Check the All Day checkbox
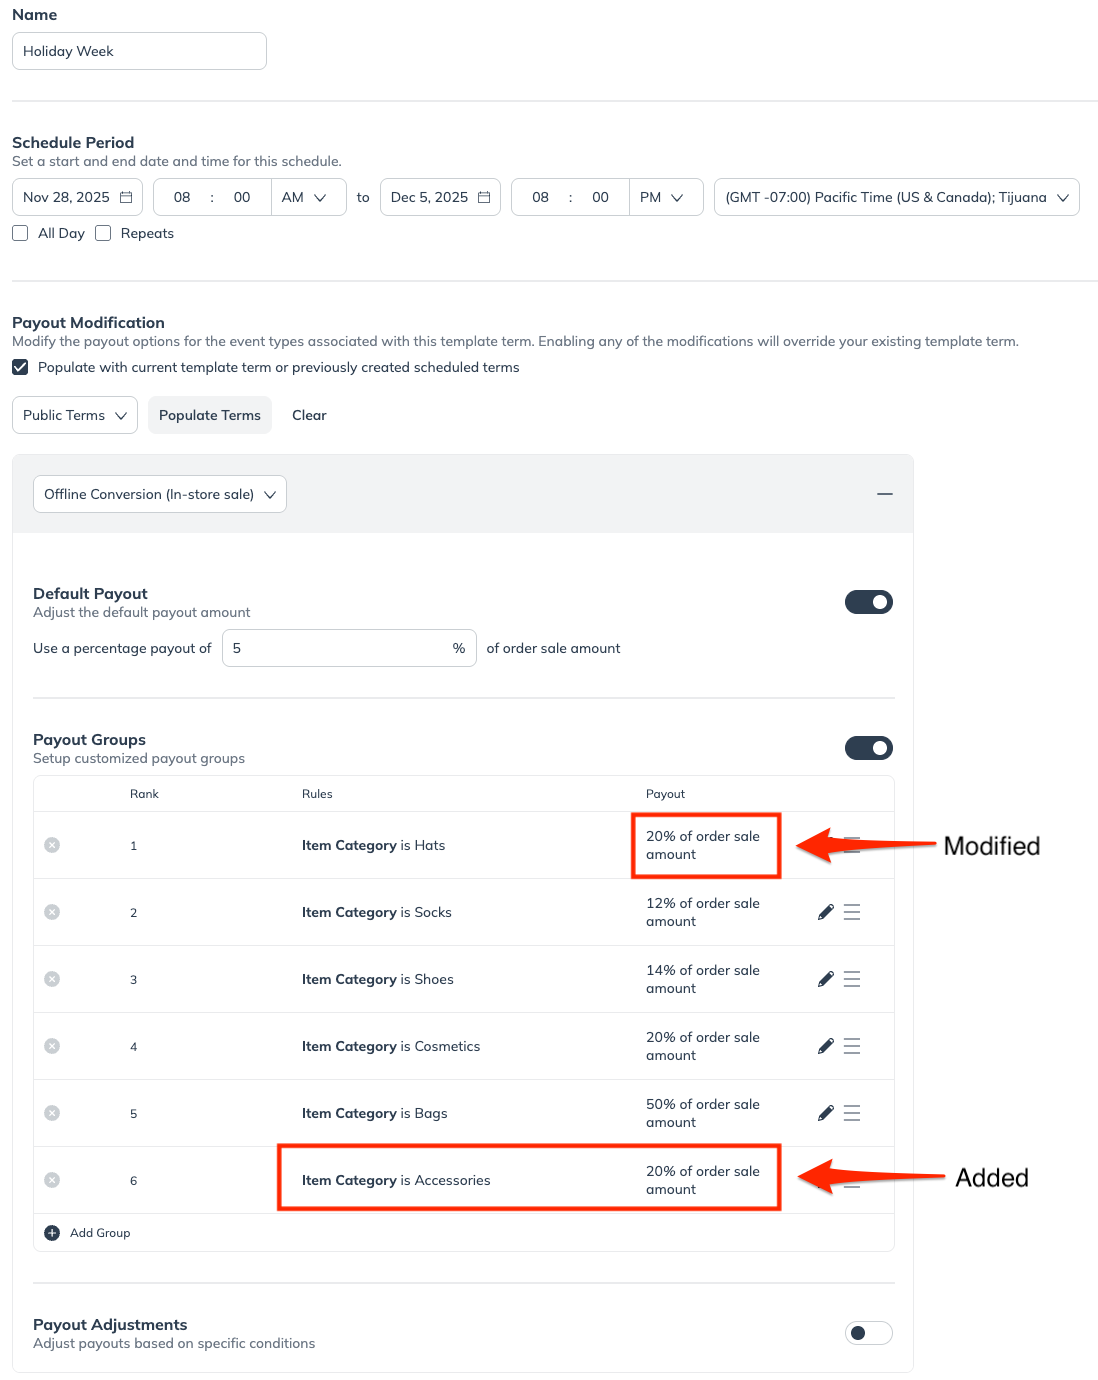 click(20, 233)
